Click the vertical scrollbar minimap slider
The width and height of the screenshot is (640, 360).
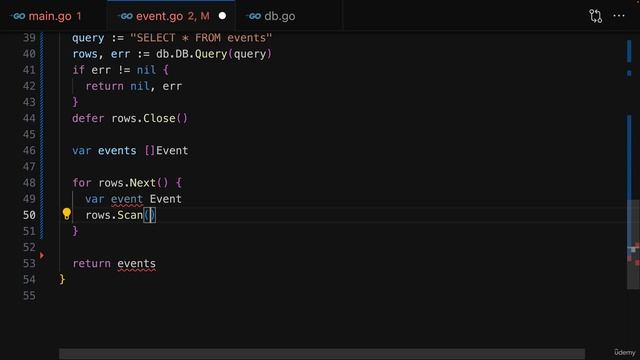(633, 244)
